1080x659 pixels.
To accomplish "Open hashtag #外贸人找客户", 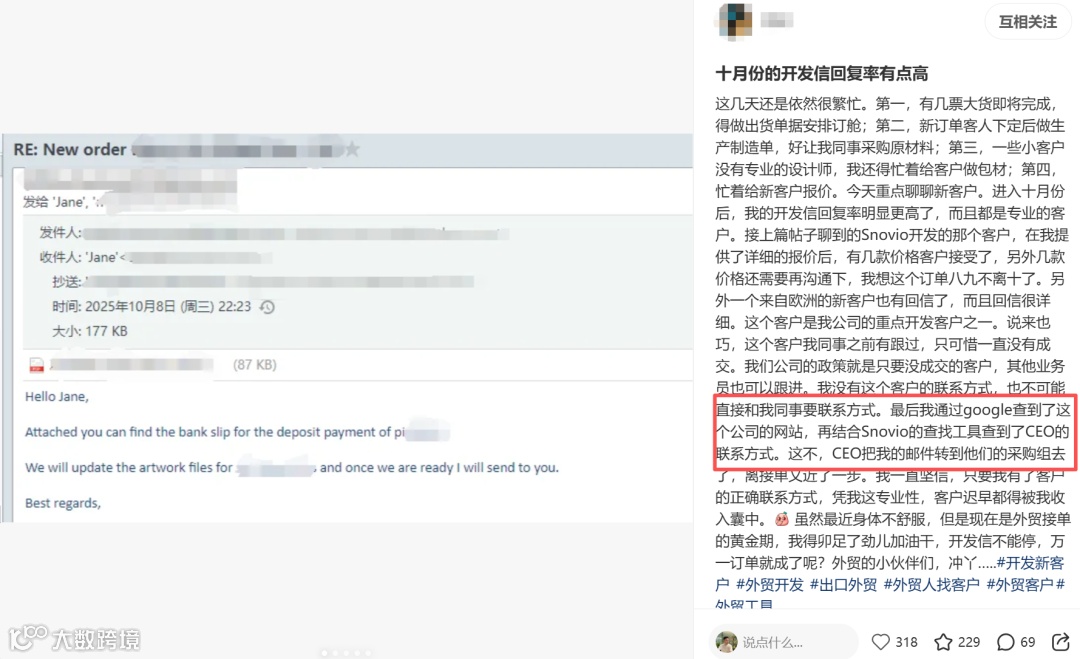I will (x=931, y=585).
